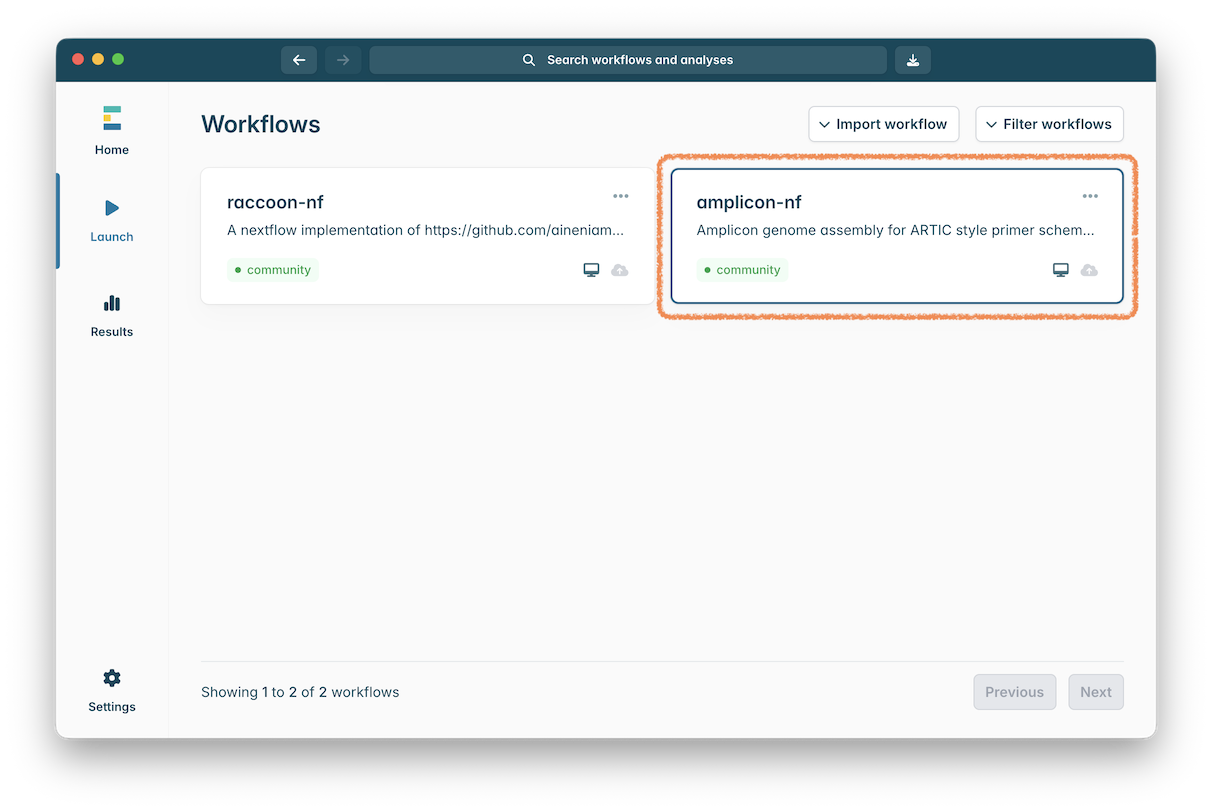
Task: Click the Home logo icon in sidebar
Action: point(111,118)
